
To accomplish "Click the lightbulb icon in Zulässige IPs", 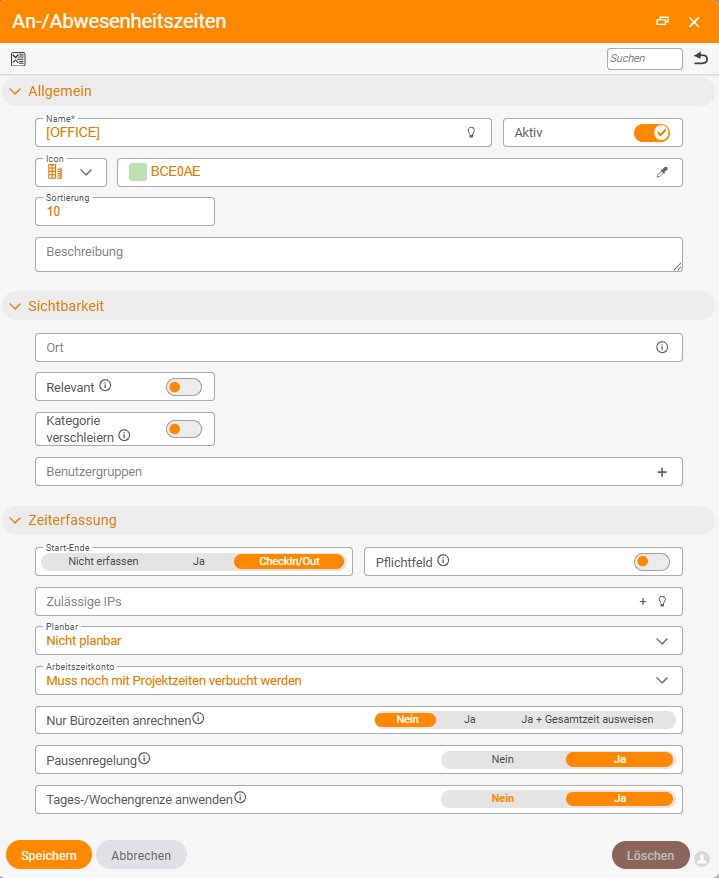I will [x=662, y=601].
